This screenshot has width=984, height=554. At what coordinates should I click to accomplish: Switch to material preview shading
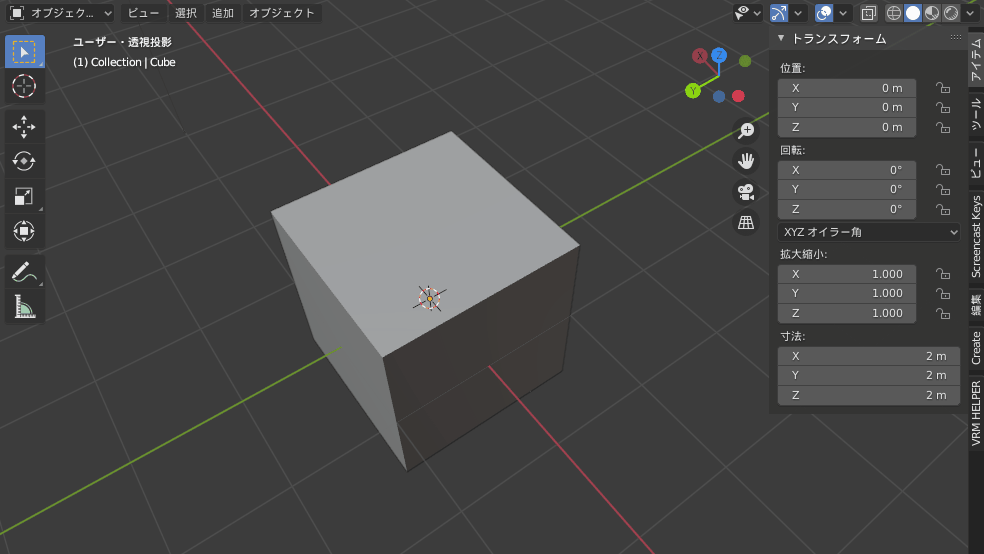tap(932, 13)
